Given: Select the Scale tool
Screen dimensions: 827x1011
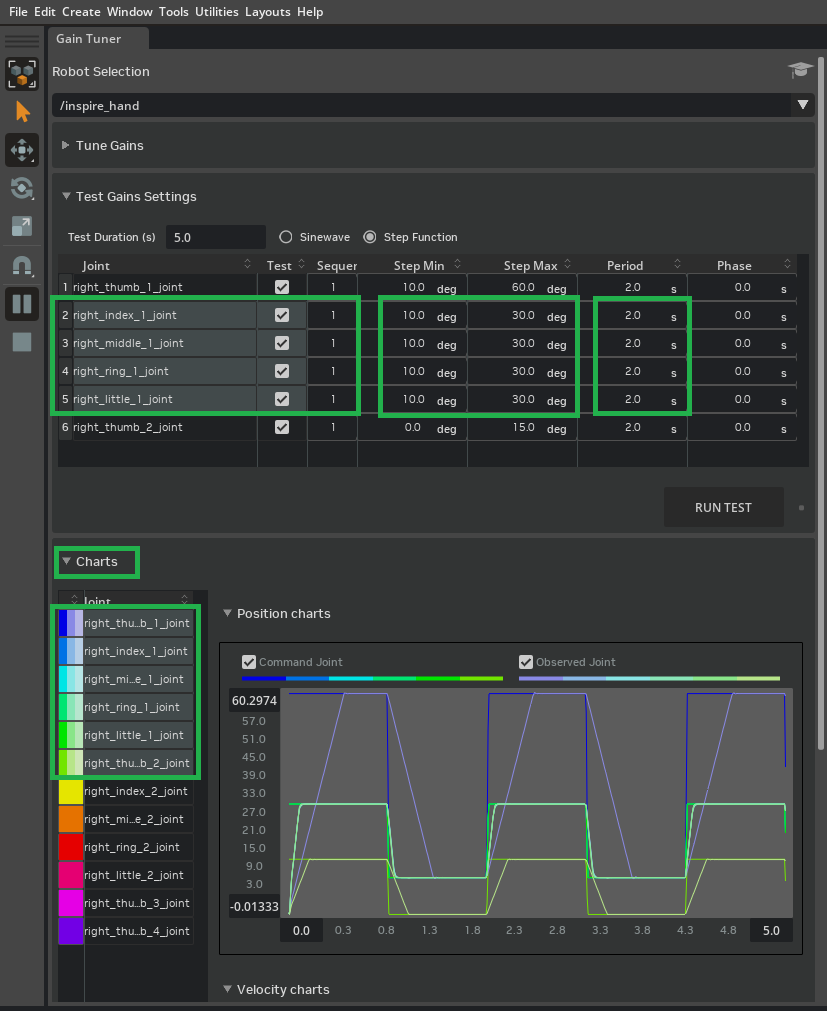Looking at the screenshot, I should coord(21,226).
